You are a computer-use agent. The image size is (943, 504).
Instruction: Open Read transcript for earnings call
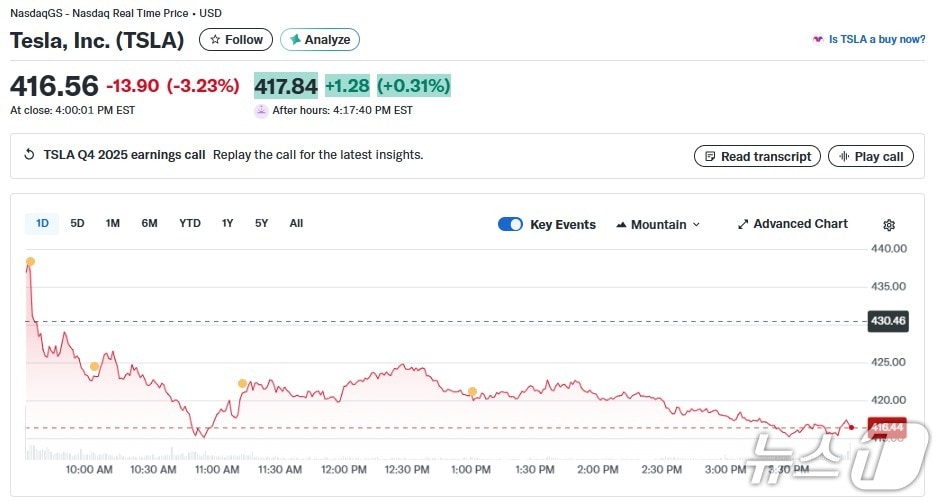tap(757, 156)
